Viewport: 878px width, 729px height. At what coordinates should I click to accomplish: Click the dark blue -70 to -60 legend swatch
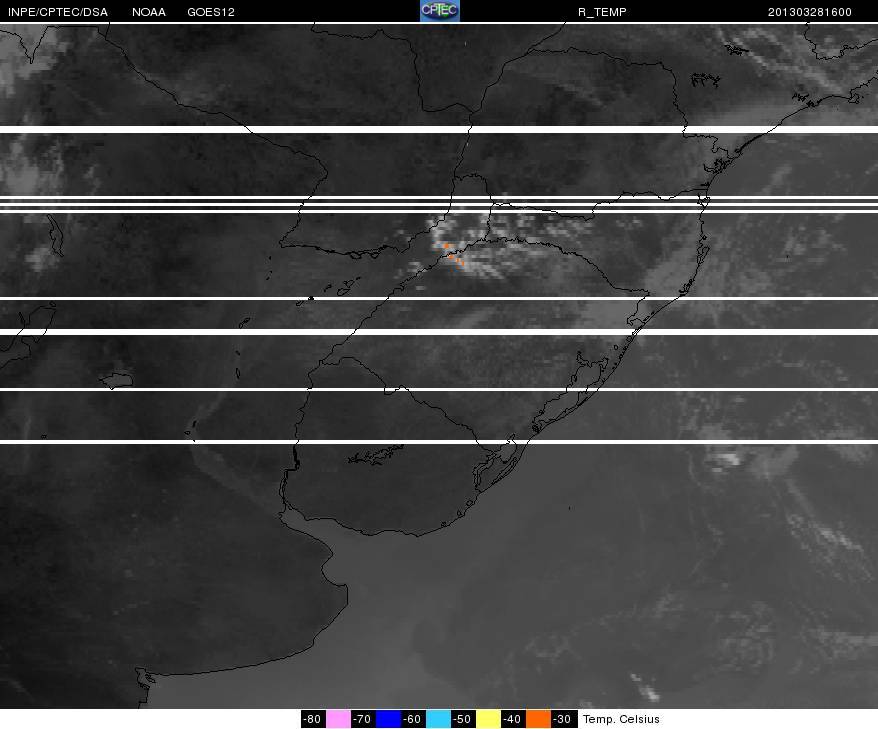389,719
